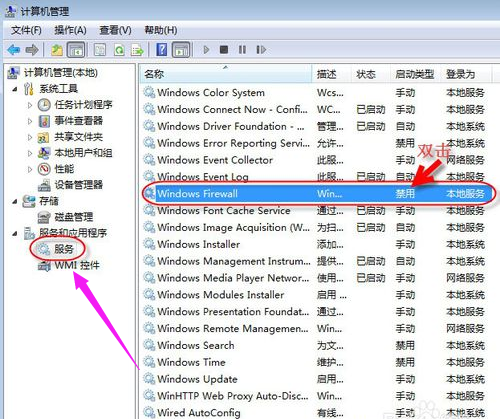
Task: Sort by the 启动类型 column header
Action: [x=415, y=74]
